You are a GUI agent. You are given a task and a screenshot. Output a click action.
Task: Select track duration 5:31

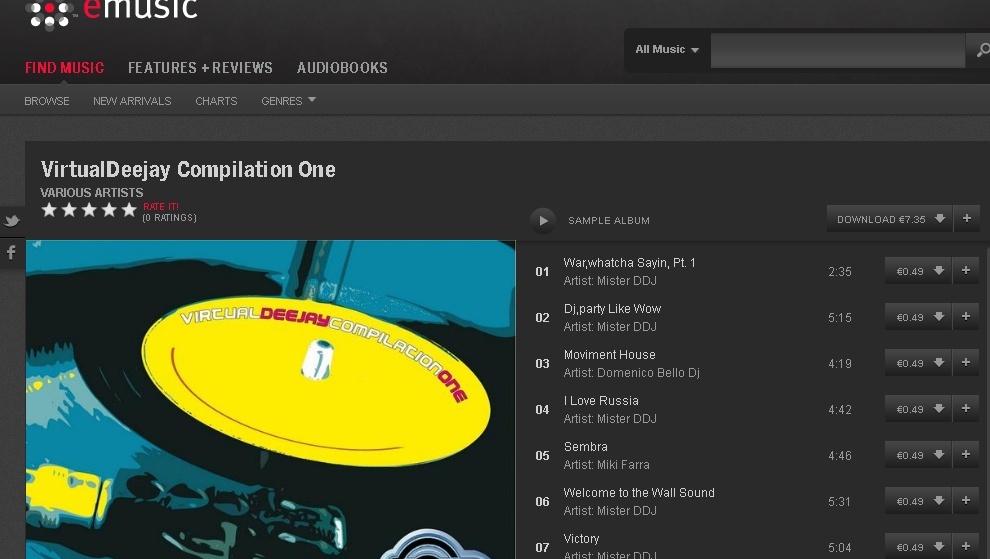(x=840, y=502)
